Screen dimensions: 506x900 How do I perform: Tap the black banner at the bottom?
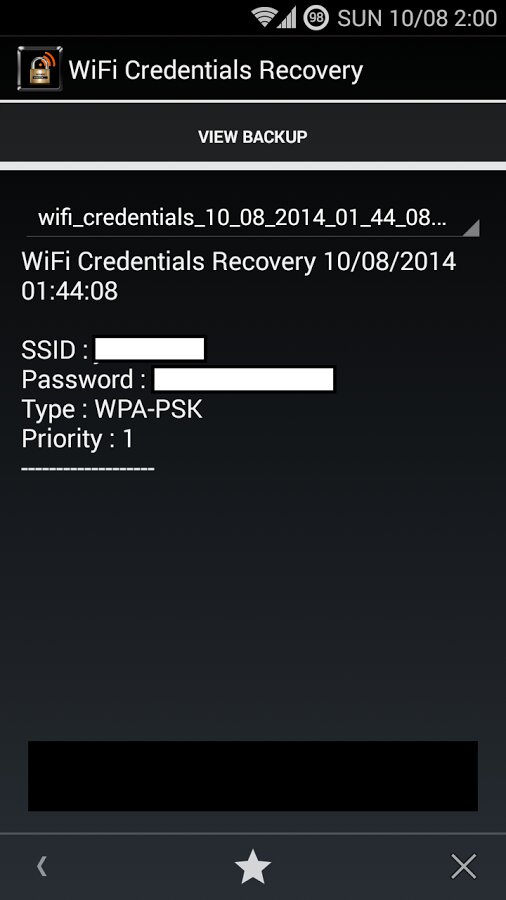pyautogui.click(x=253, y=776)
